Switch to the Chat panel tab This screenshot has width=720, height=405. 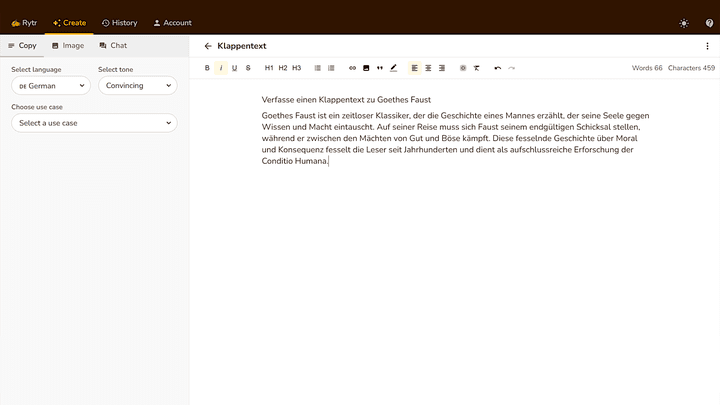coord(113,45)
